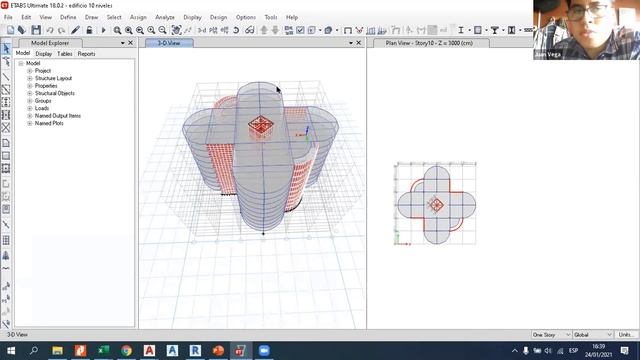Create a new model with the New icon
This screenshot has height=360, width=640.
10,30
